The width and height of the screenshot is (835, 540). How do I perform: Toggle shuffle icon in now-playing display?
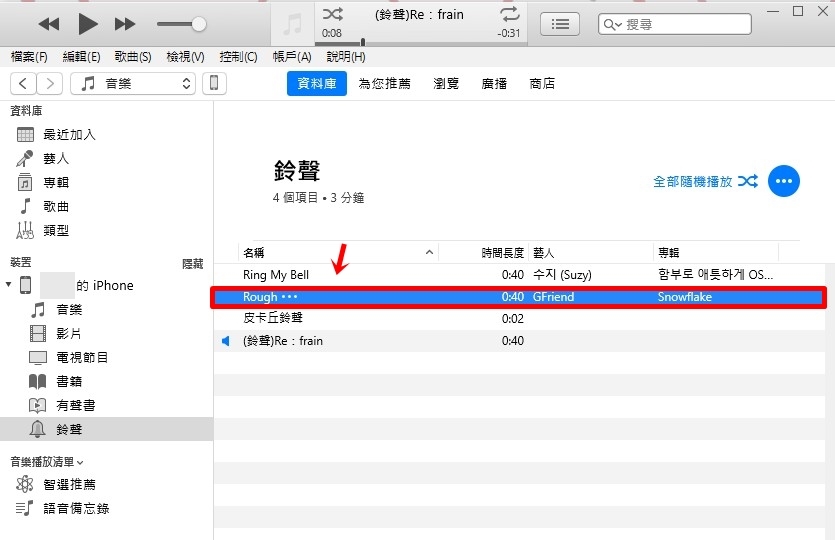click(x=333, y=14)
